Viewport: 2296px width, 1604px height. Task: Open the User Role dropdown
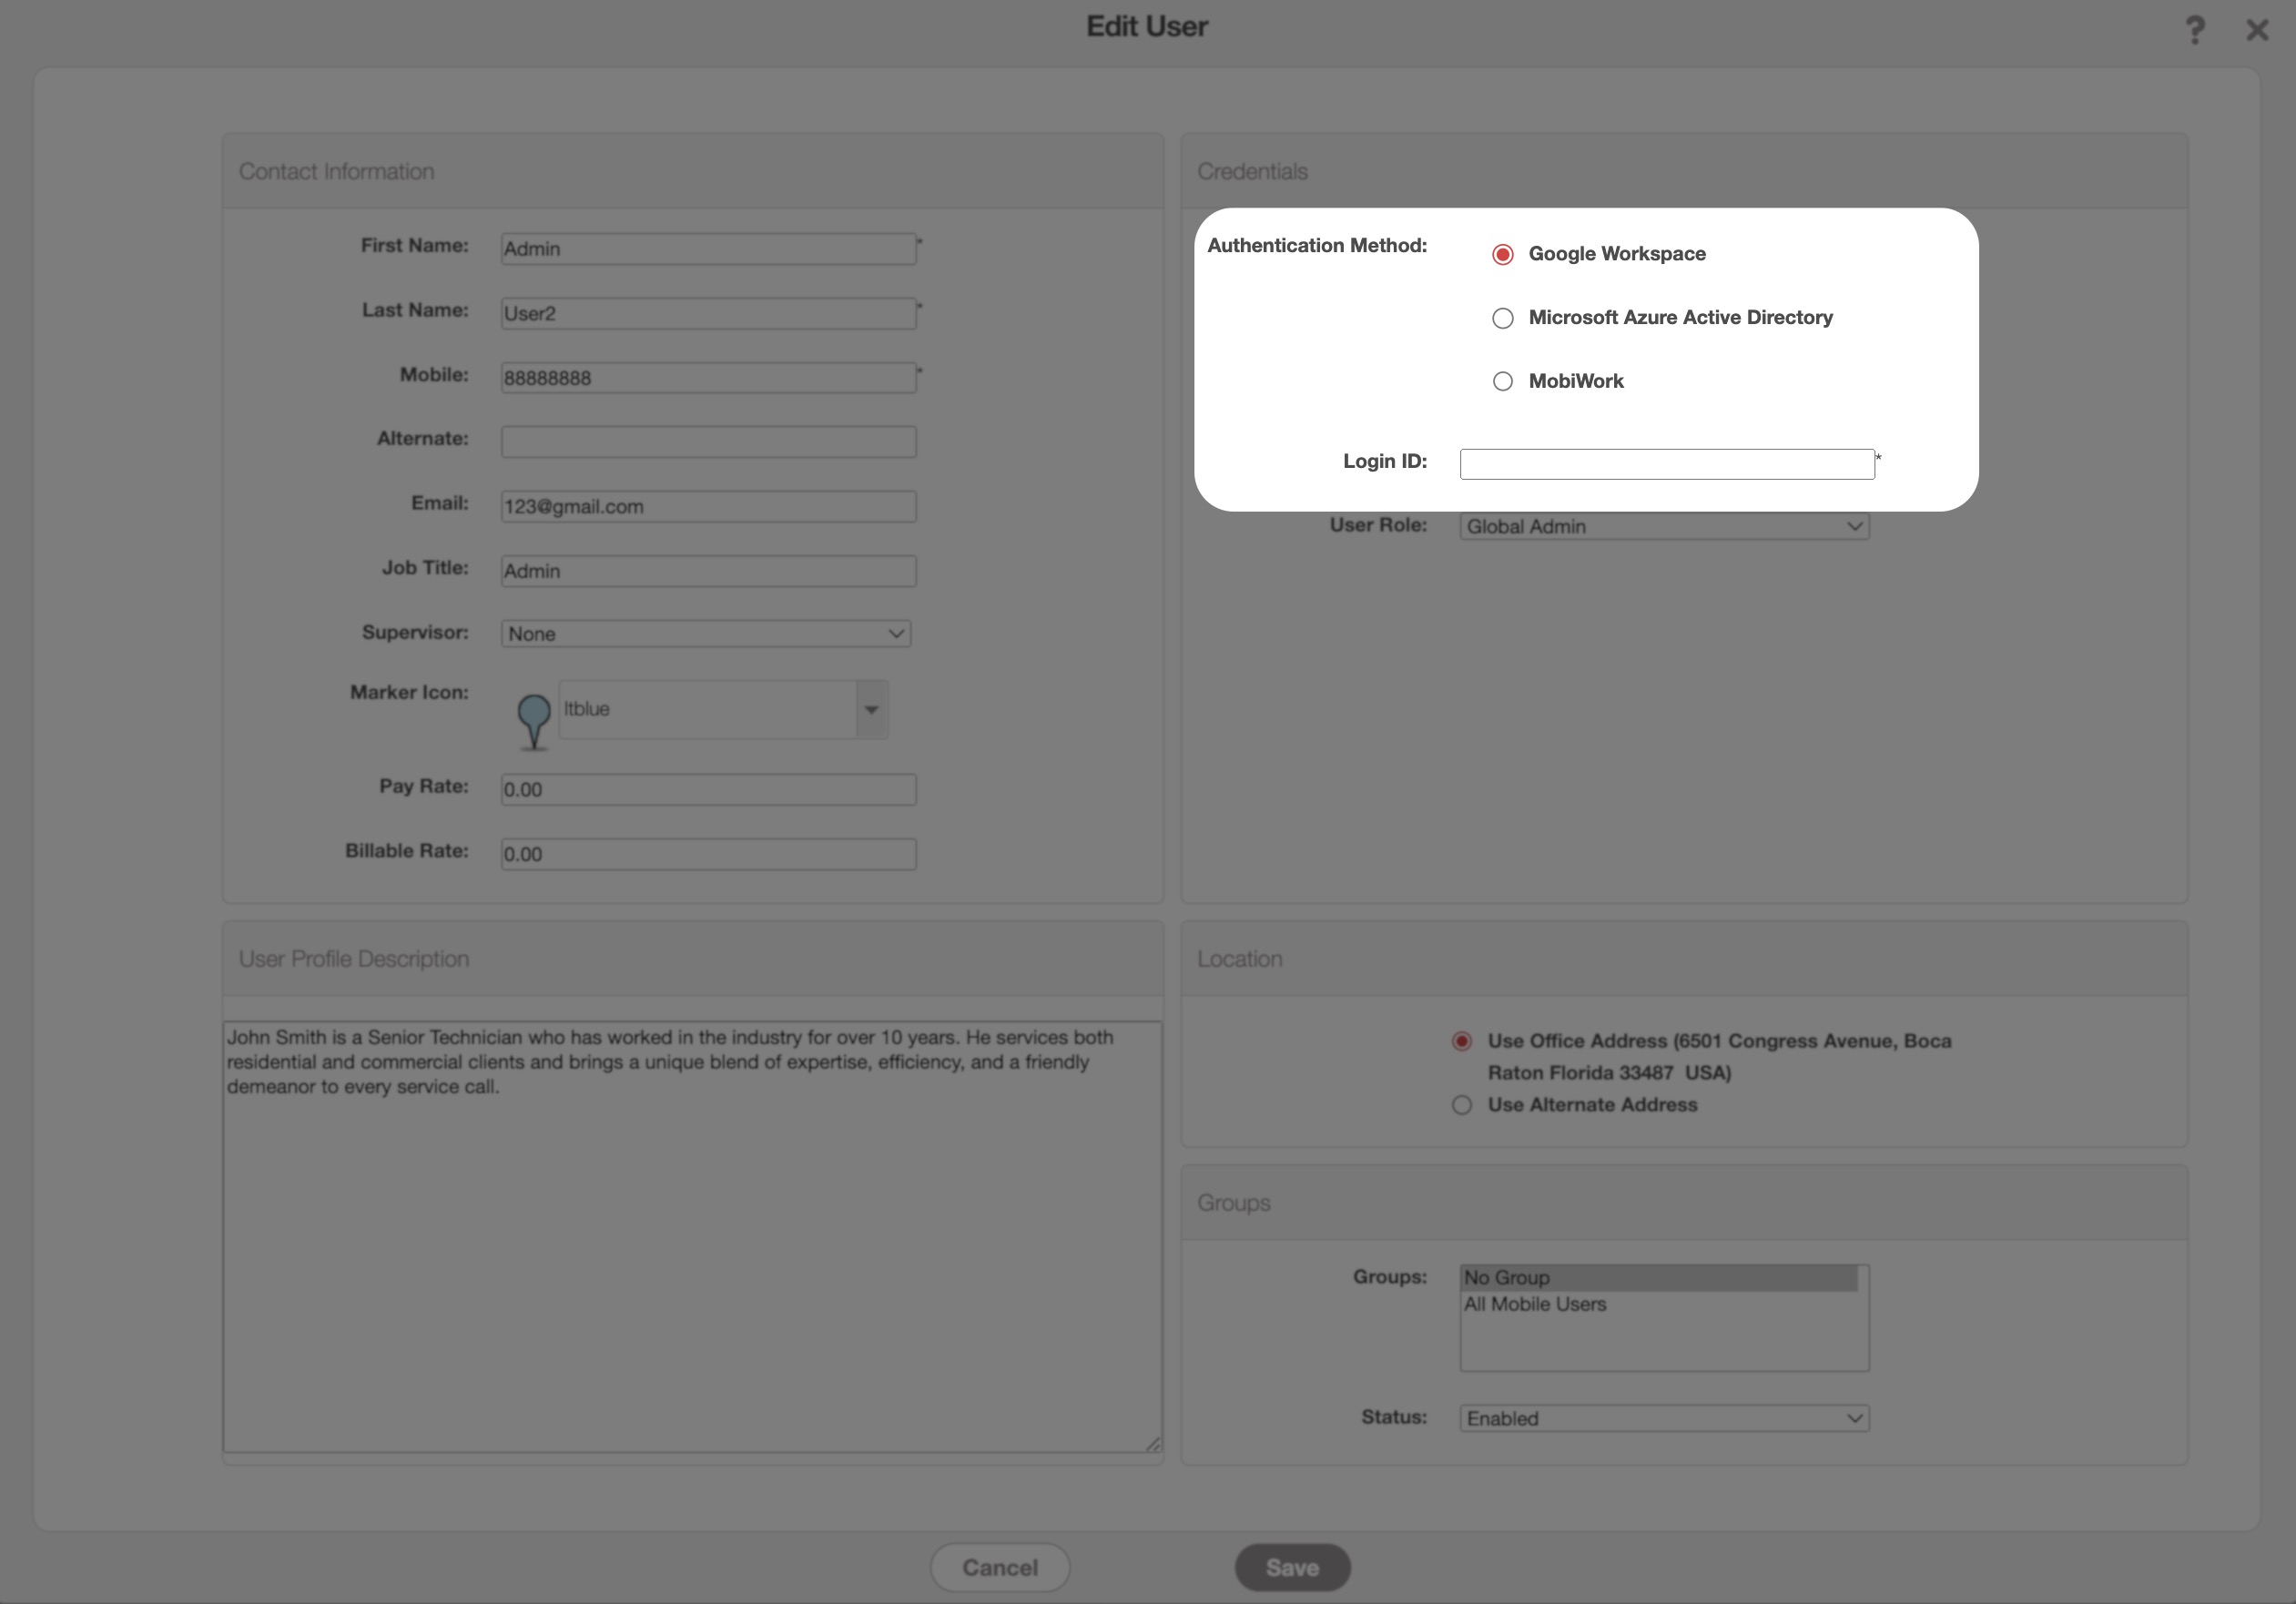[x=1664, y=526]
